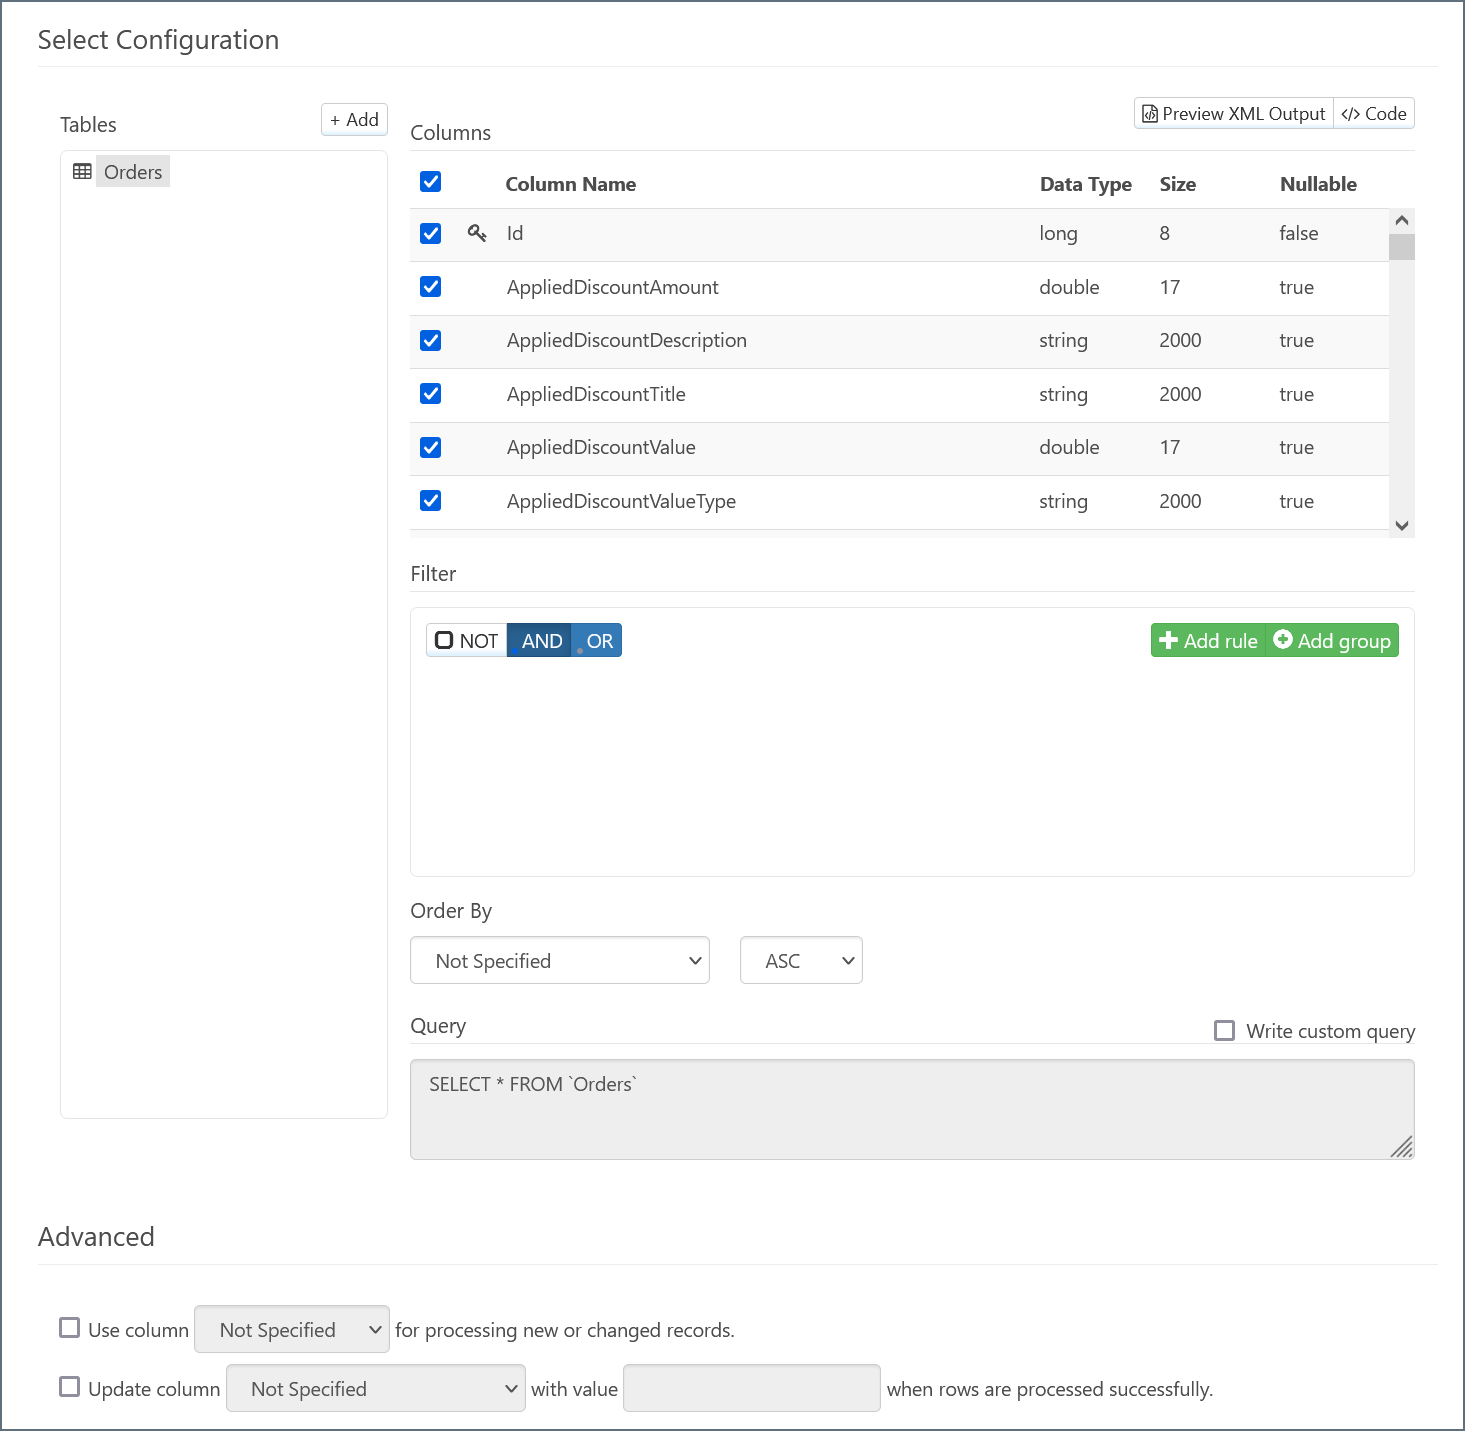Enable Write custom query
The width and height of the screenshot is (1465, 1431).
(1224, 1031)
